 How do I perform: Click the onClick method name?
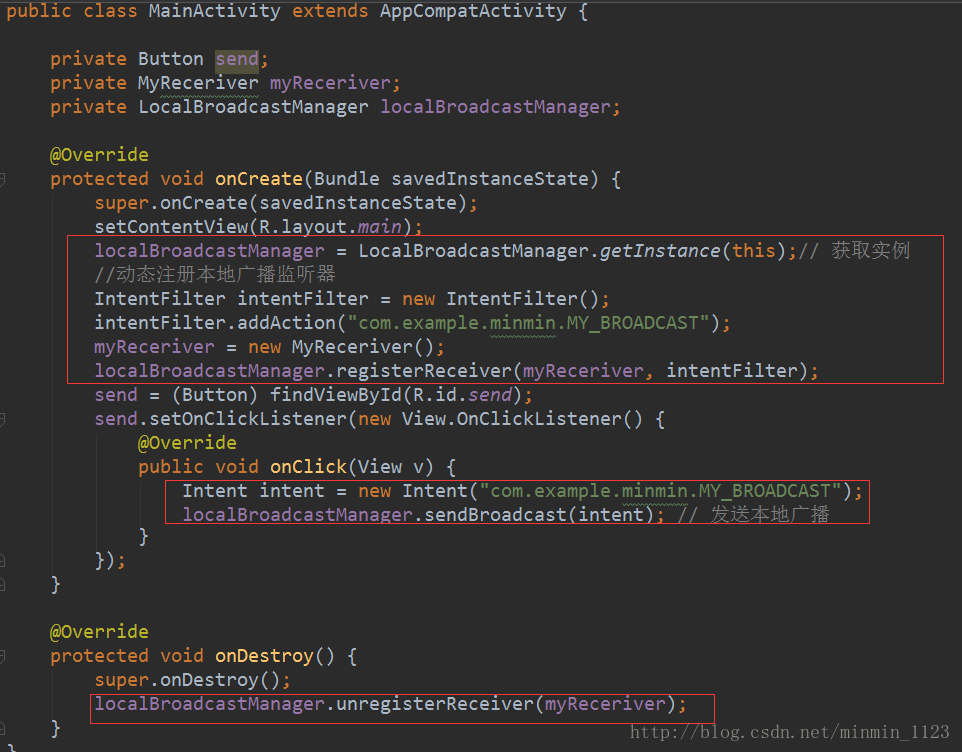[x=308, y=467]
